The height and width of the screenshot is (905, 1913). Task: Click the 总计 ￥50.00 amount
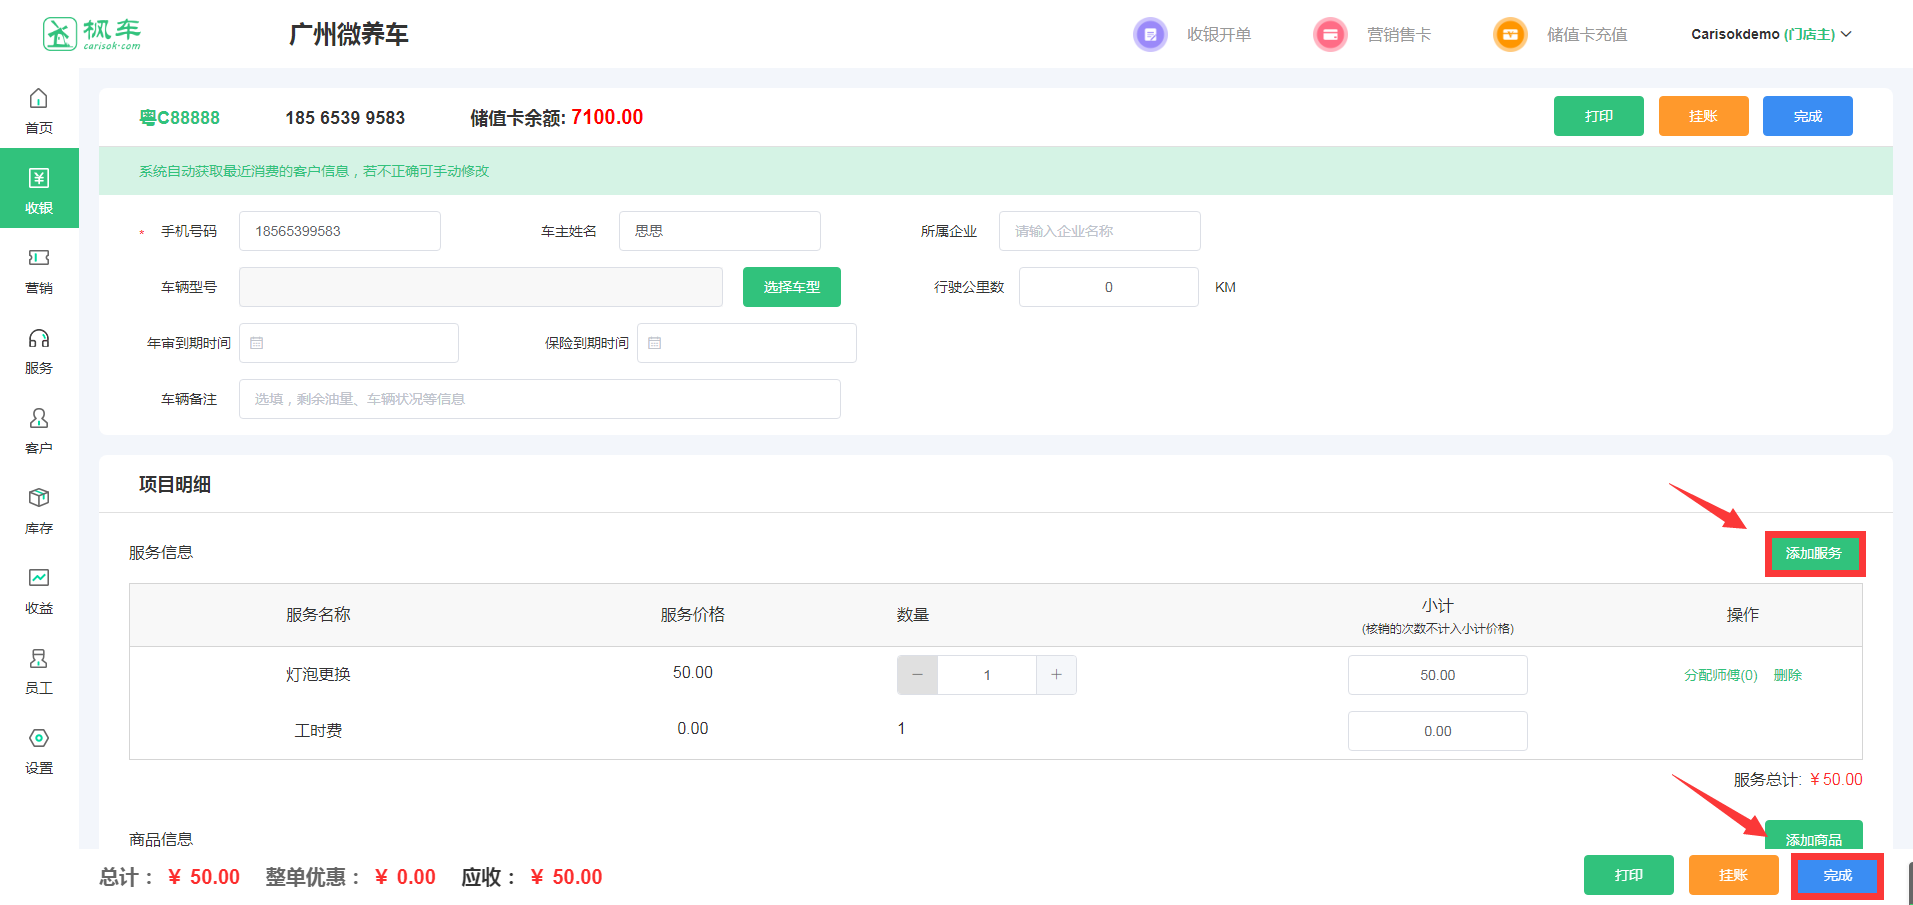[x=204, y=877]
